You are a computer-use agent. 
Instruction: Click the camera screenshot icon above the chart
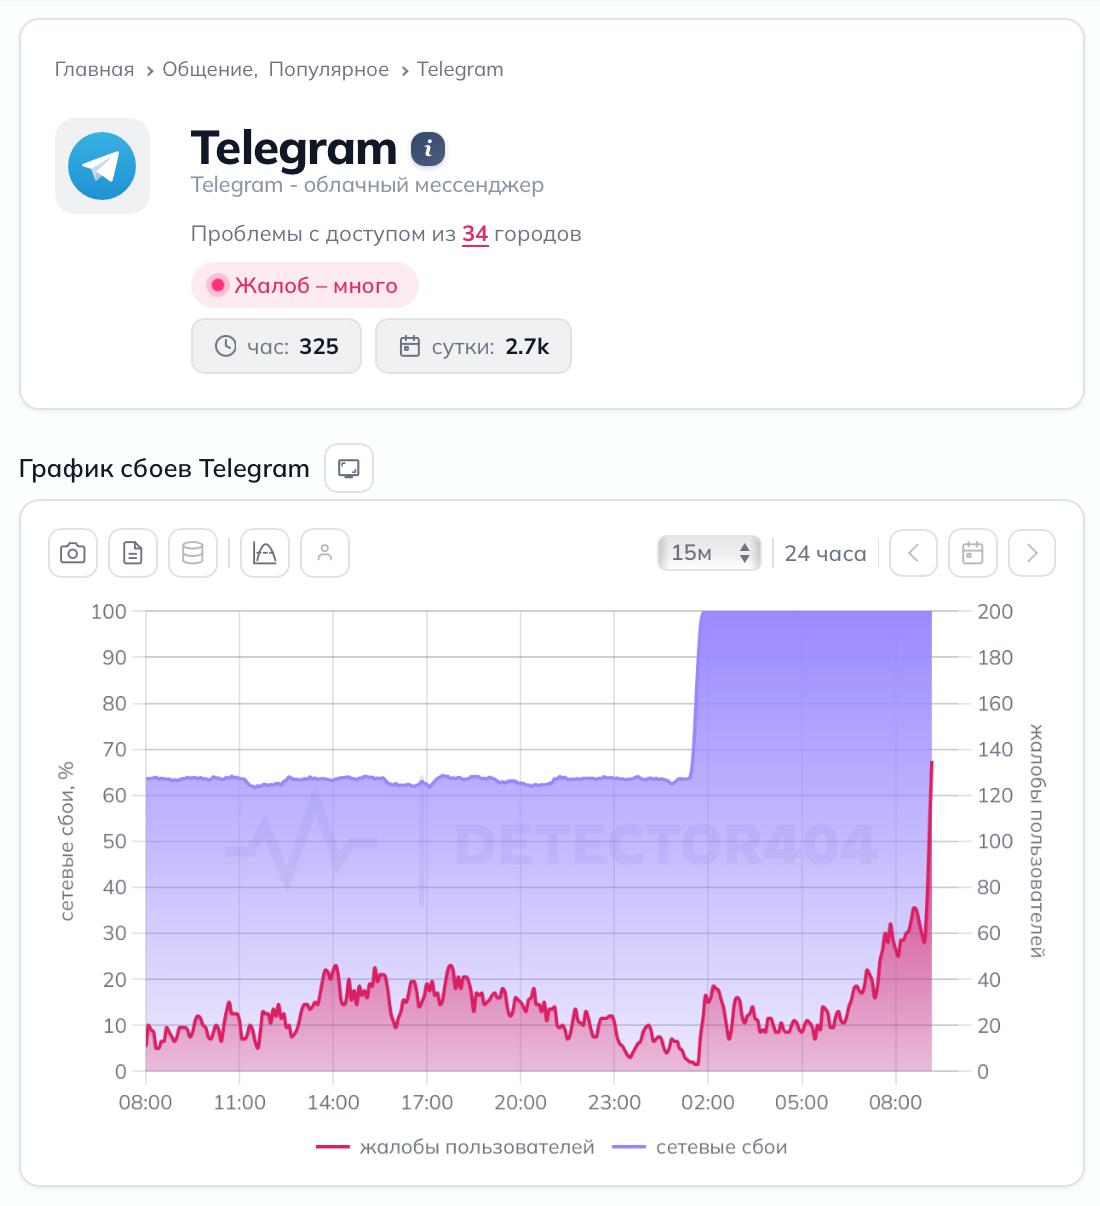point(72,552)
